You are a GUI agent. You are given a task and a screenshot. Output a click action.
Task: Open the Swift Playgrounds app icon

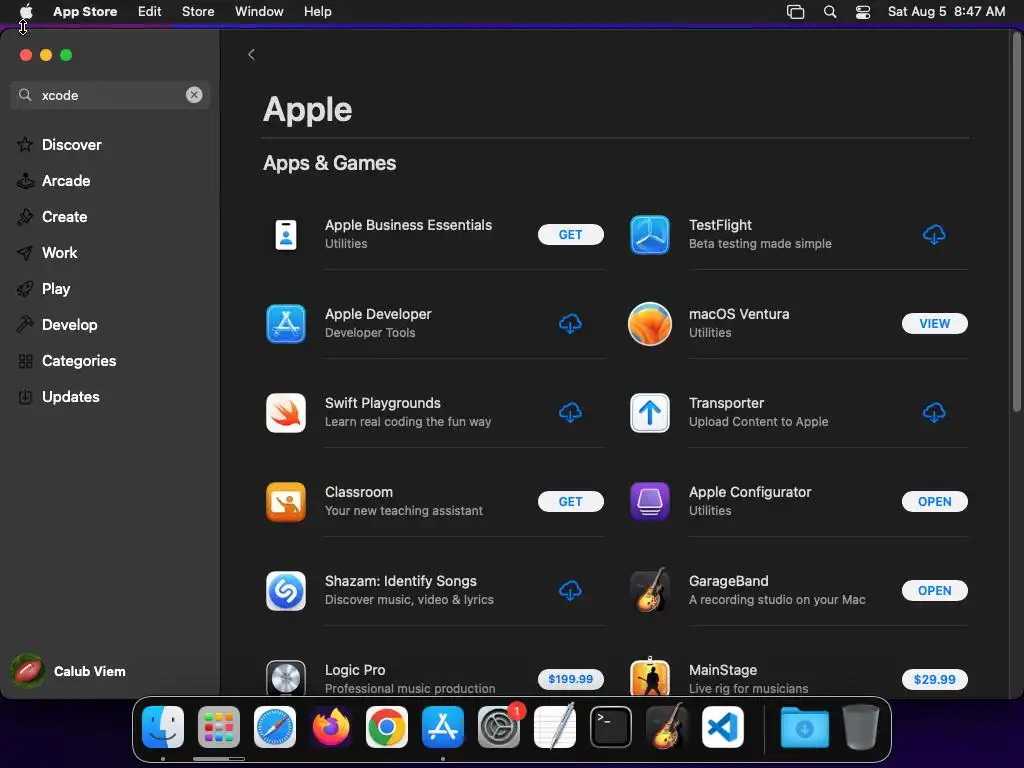click(x=286, y=413)
